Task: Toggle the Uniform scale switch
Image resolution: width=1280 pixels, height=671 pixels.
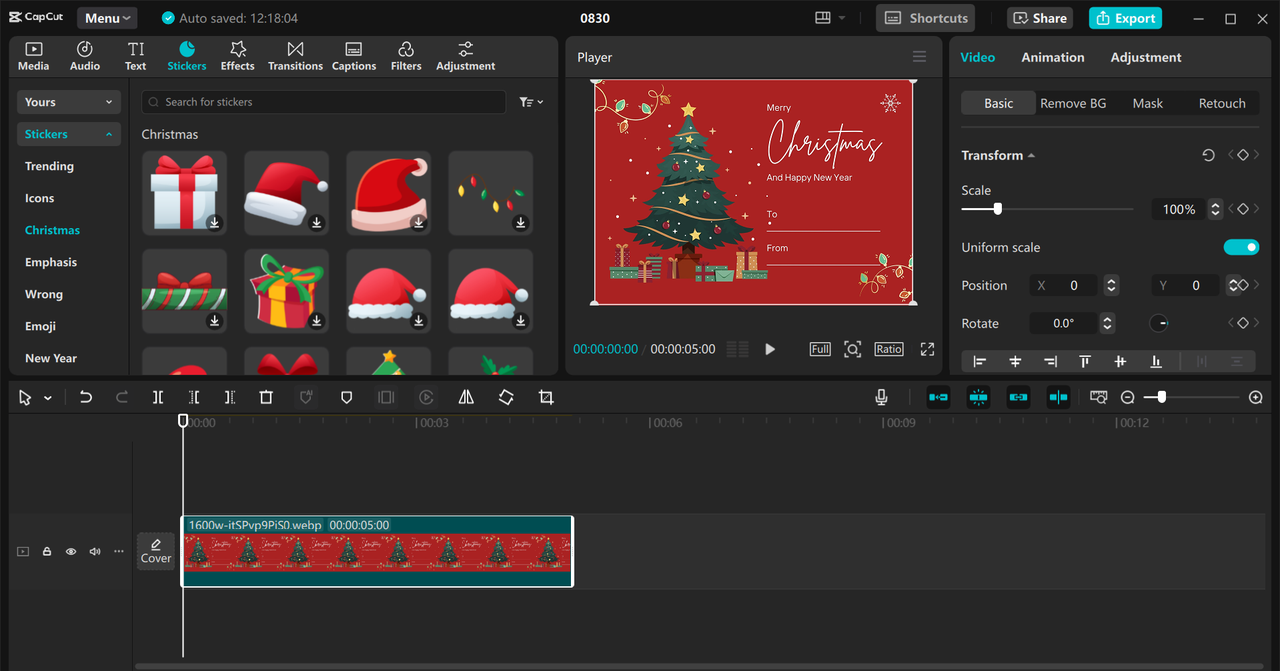Action: point(1241,247)
